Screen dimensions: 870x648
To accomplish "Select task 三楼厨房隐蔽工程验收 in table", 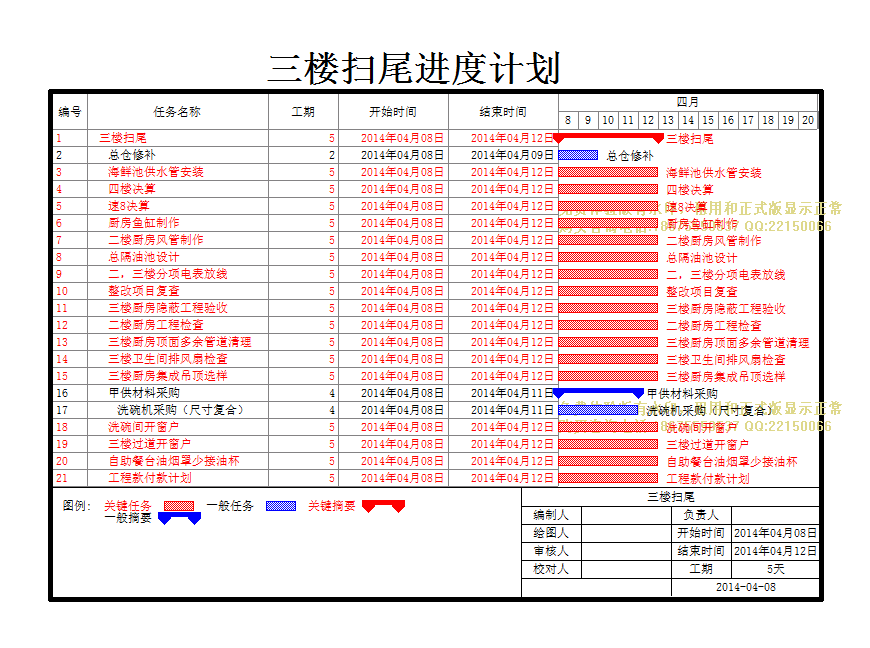I will click(x=168, y=308).
